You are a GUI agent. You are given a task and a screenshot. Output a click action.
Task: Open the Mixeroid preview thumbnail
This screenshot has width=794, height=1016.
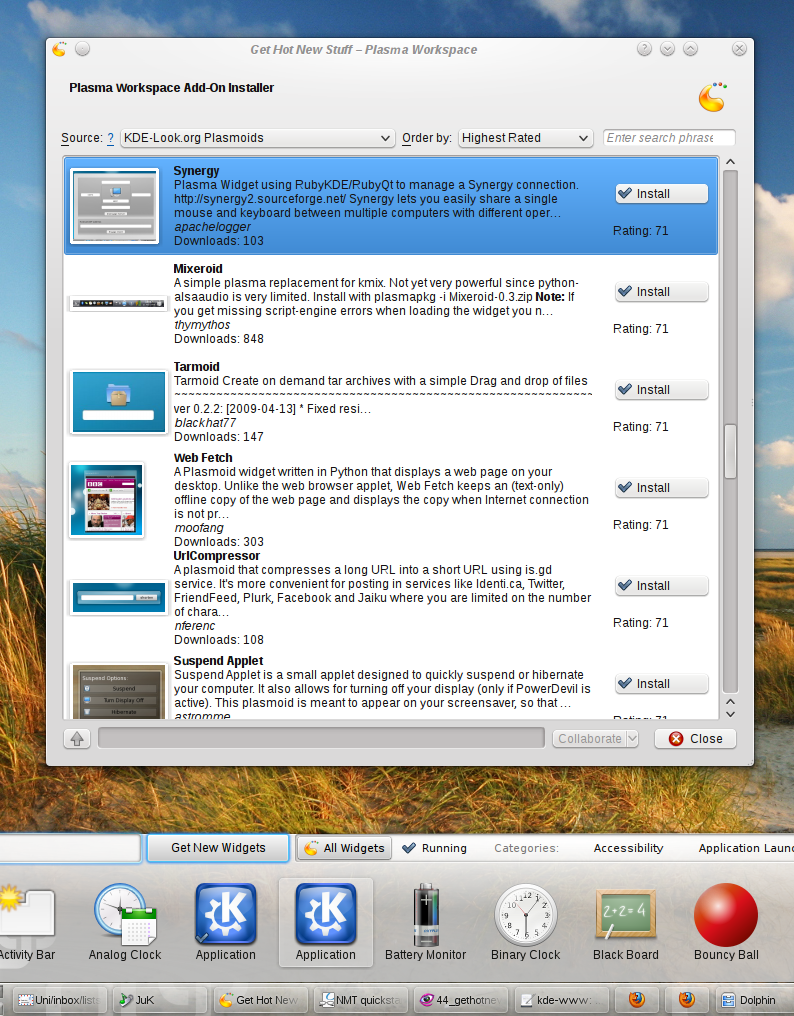(118, 303)
